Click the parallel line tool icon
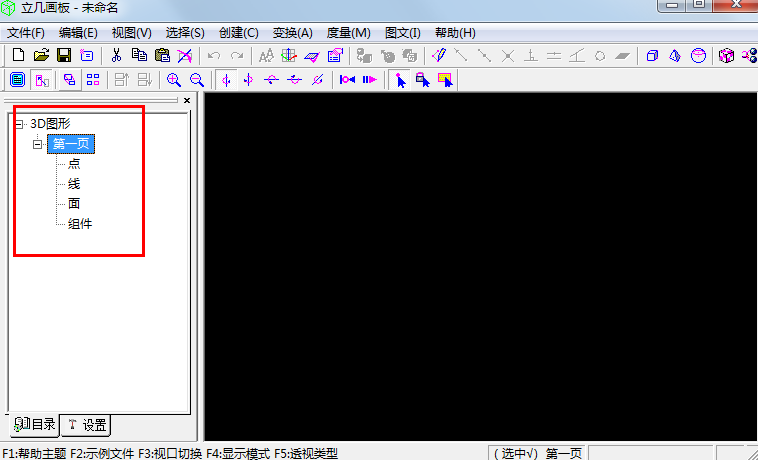The height and width of the screenshot is (460, 758). tap(554, 56)
